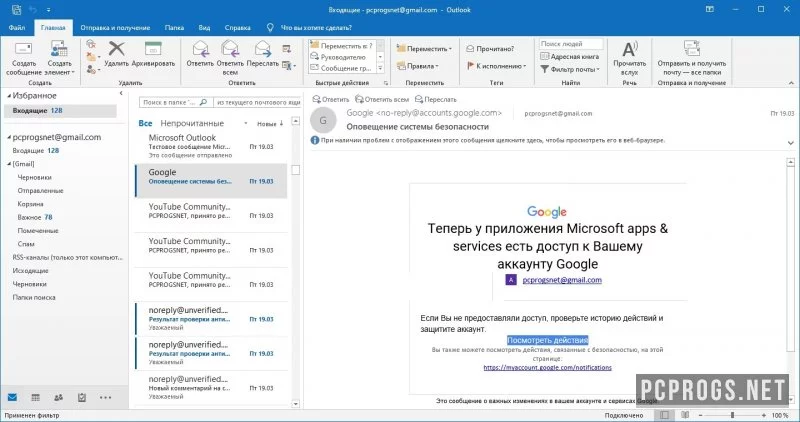The image size is (800, 422).
Task: Open the Create element button
Action: (x=59, y=58)
